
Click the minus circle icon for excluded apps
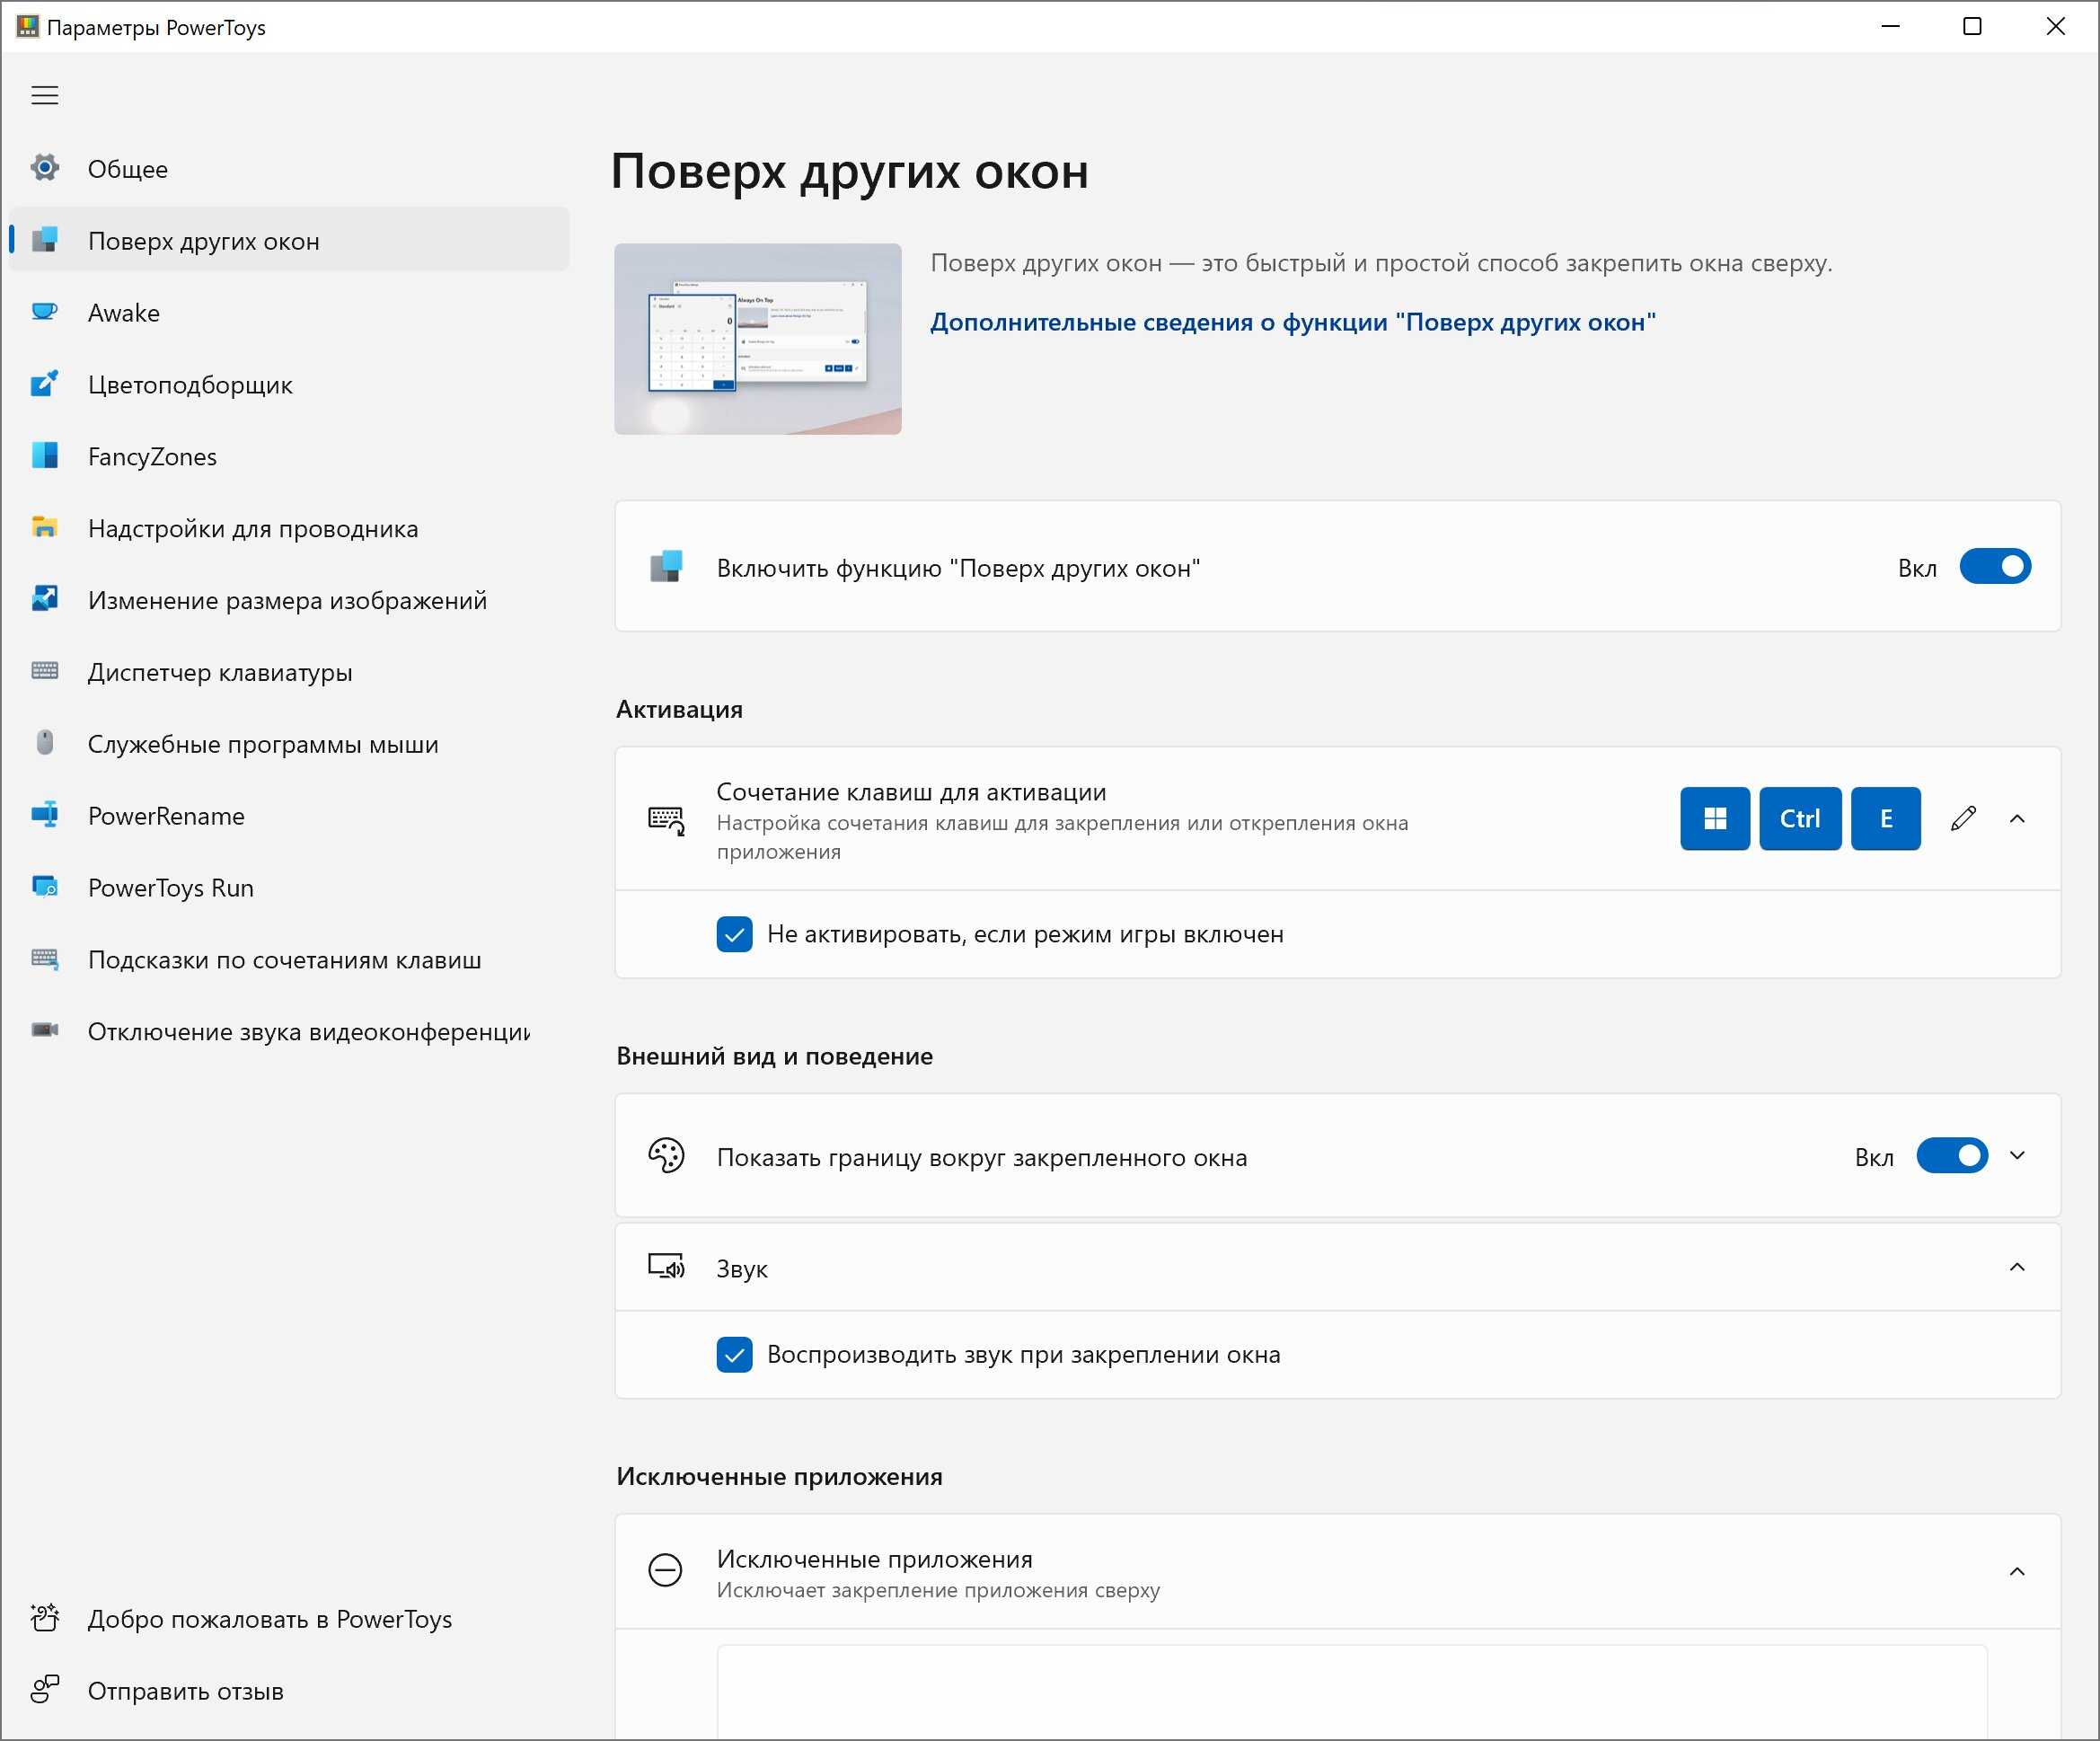(x=666, y=1571)
